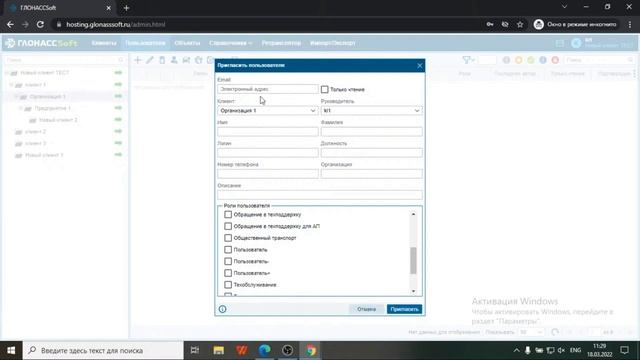Focus the Email address input field
The image size is (640, 360).
(268, 89)
